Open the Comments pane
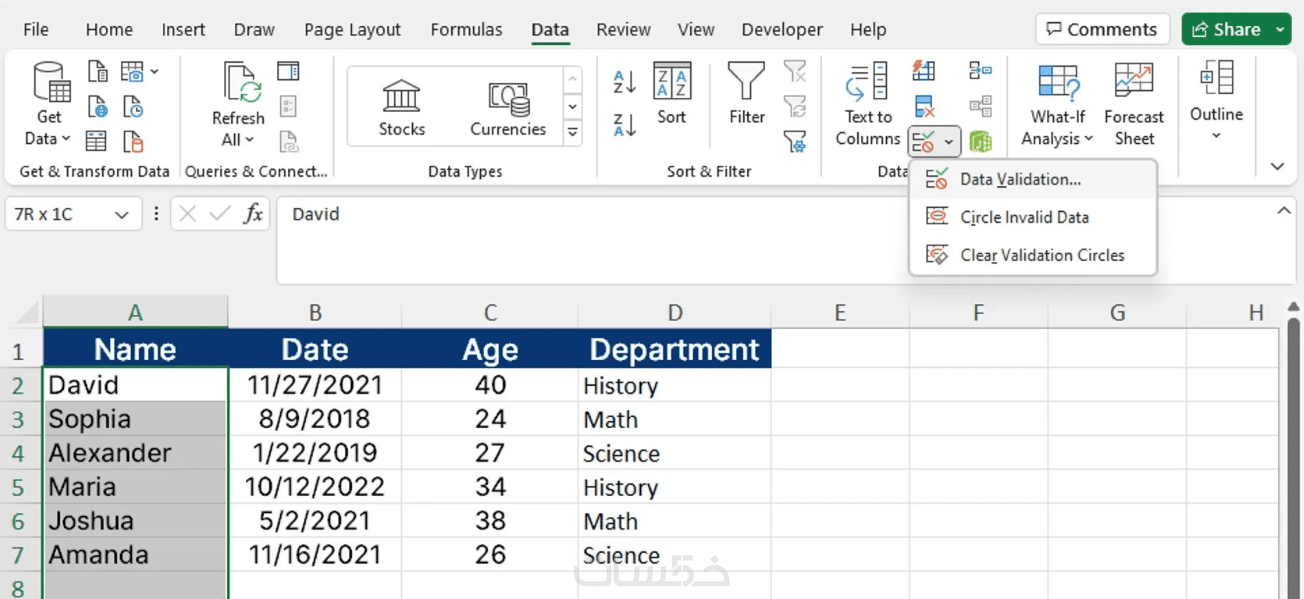Image resolution: width=1304 pixels, height=599 pixels. tap(1101, 29)
